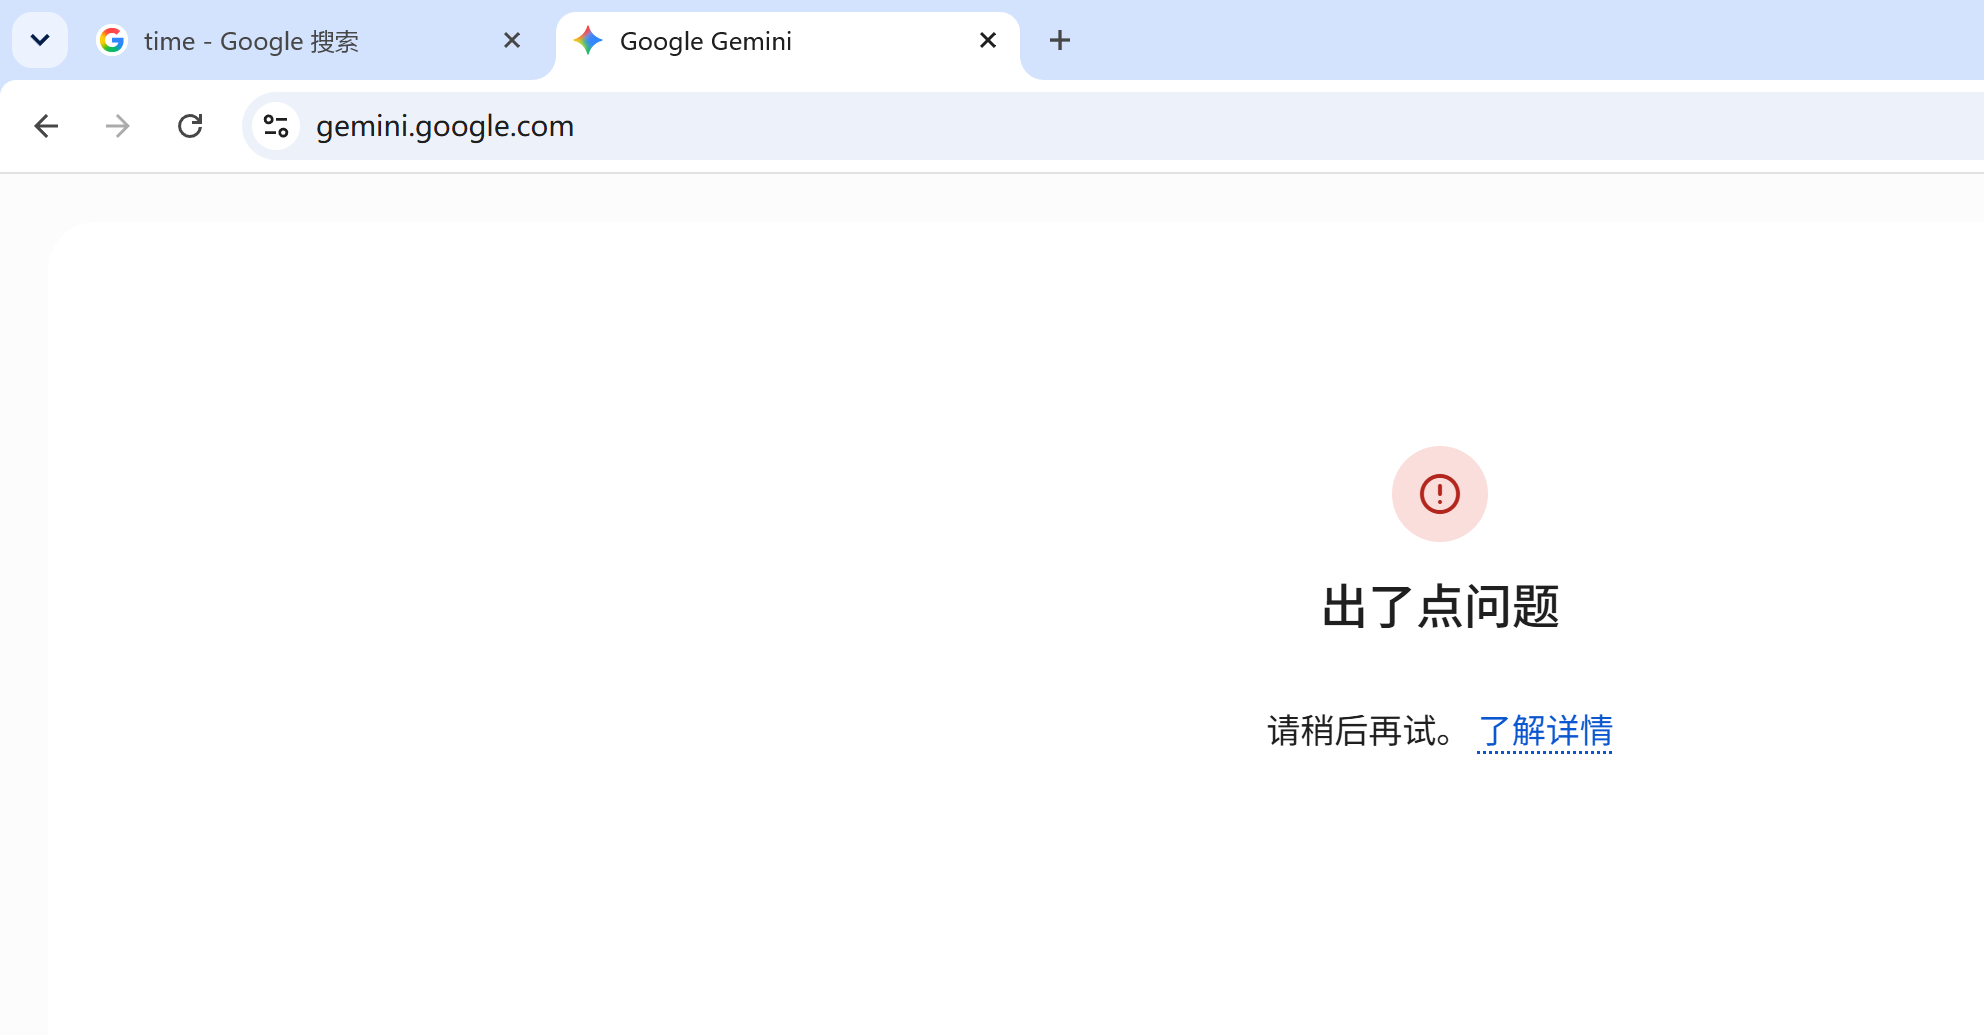Reload the Gemini page
Image resolution: width=1984 pixels, height=1035 pixels.
(190, 126)
